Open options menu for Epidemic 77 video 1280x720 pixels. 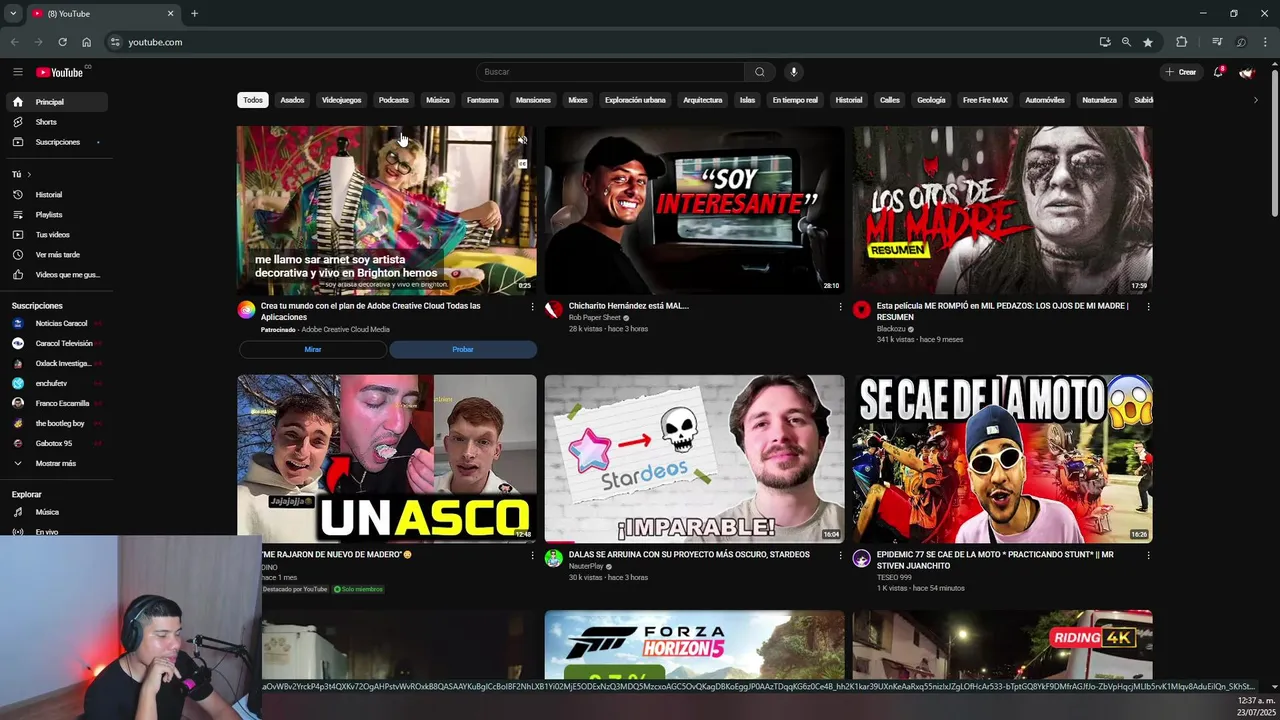click(x=1148, y=556)
